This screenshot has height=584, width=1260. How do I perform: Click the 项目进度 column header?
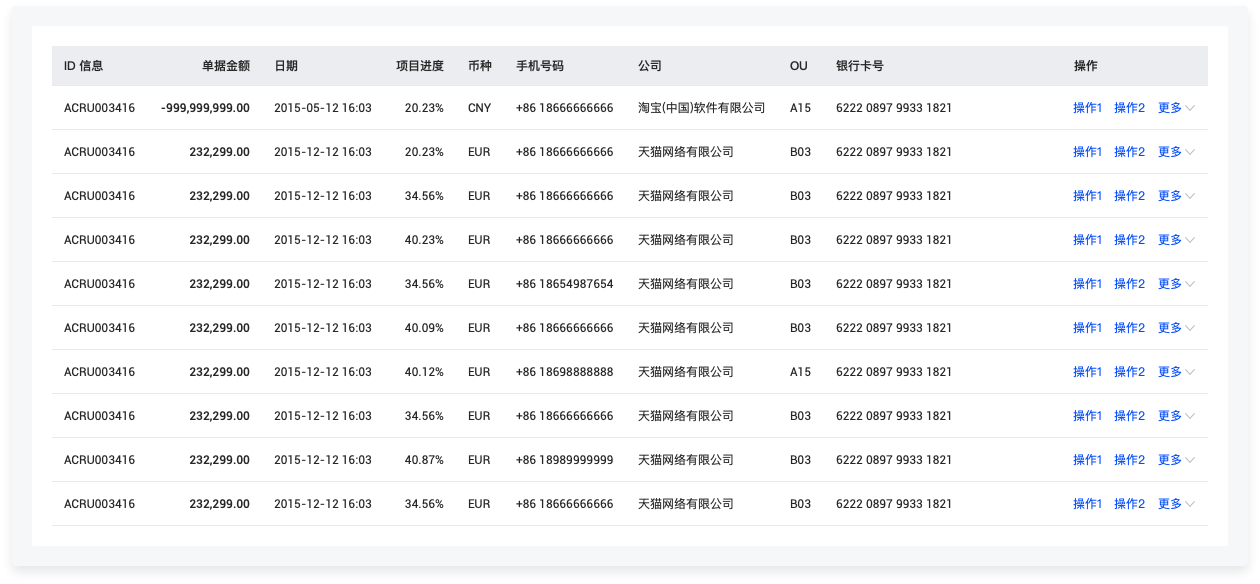[x=420, y=66]
